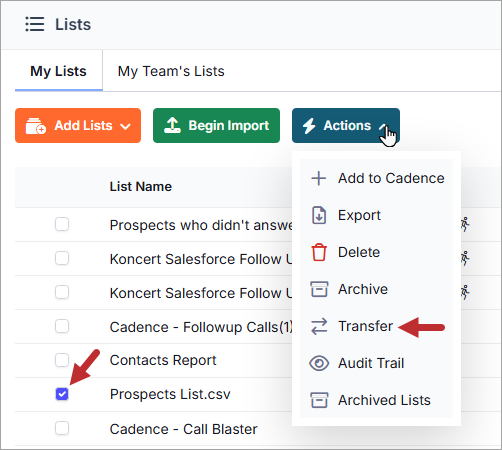The height and width of the screenshot is (450, 502).
Task: Click the green Begin Import button
Action: 216,125
